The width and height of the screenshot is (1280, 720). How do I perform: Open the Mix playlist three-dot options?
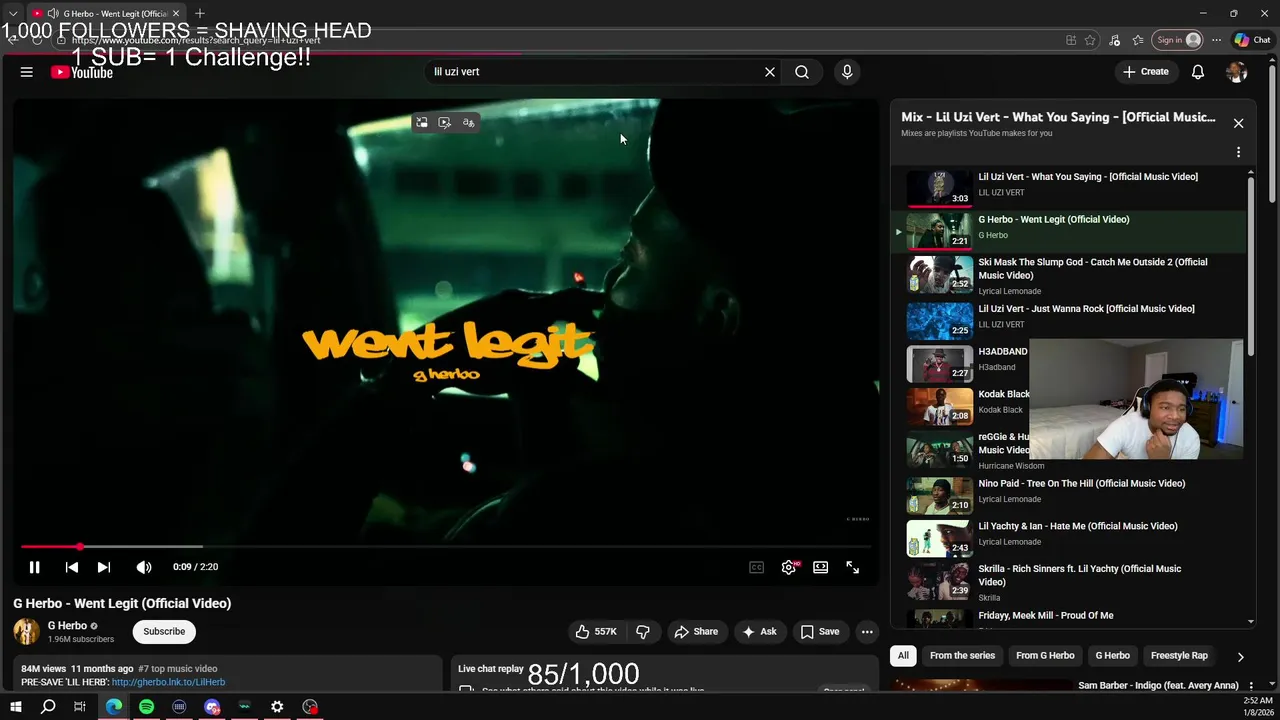1238,153
